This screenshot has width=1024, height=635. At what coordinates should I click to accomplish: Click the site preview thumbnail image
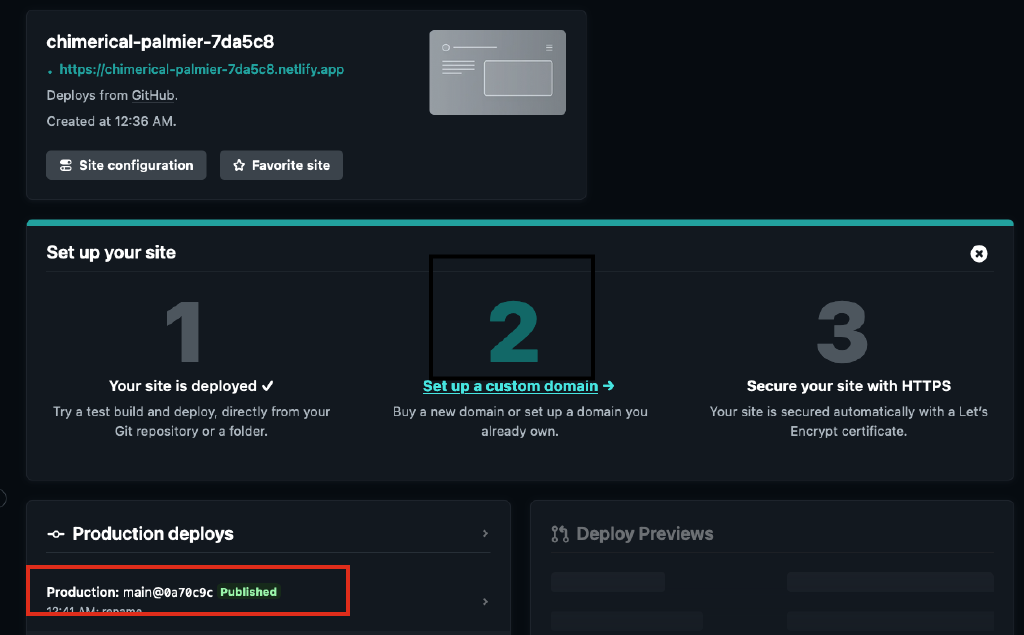click(497, 72)
